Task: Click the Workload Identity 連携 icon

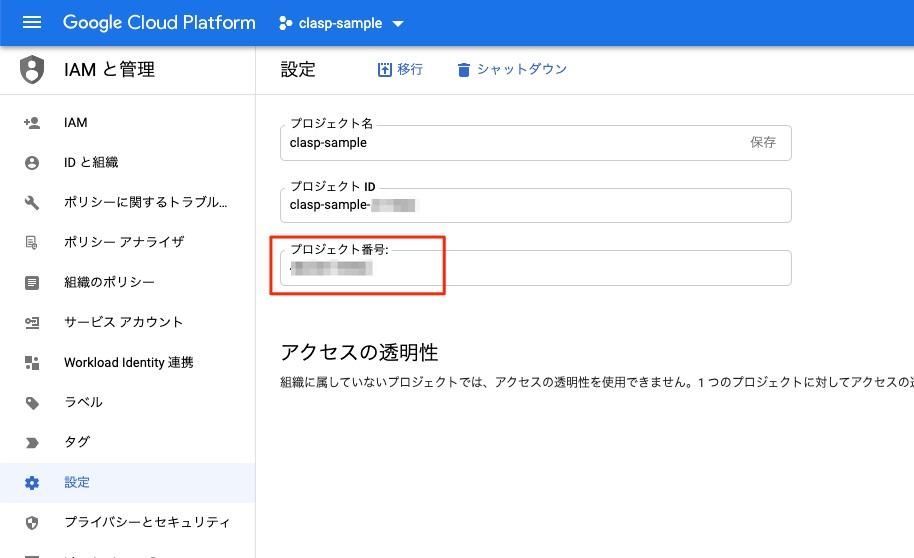Action: (x=32, y=363)
